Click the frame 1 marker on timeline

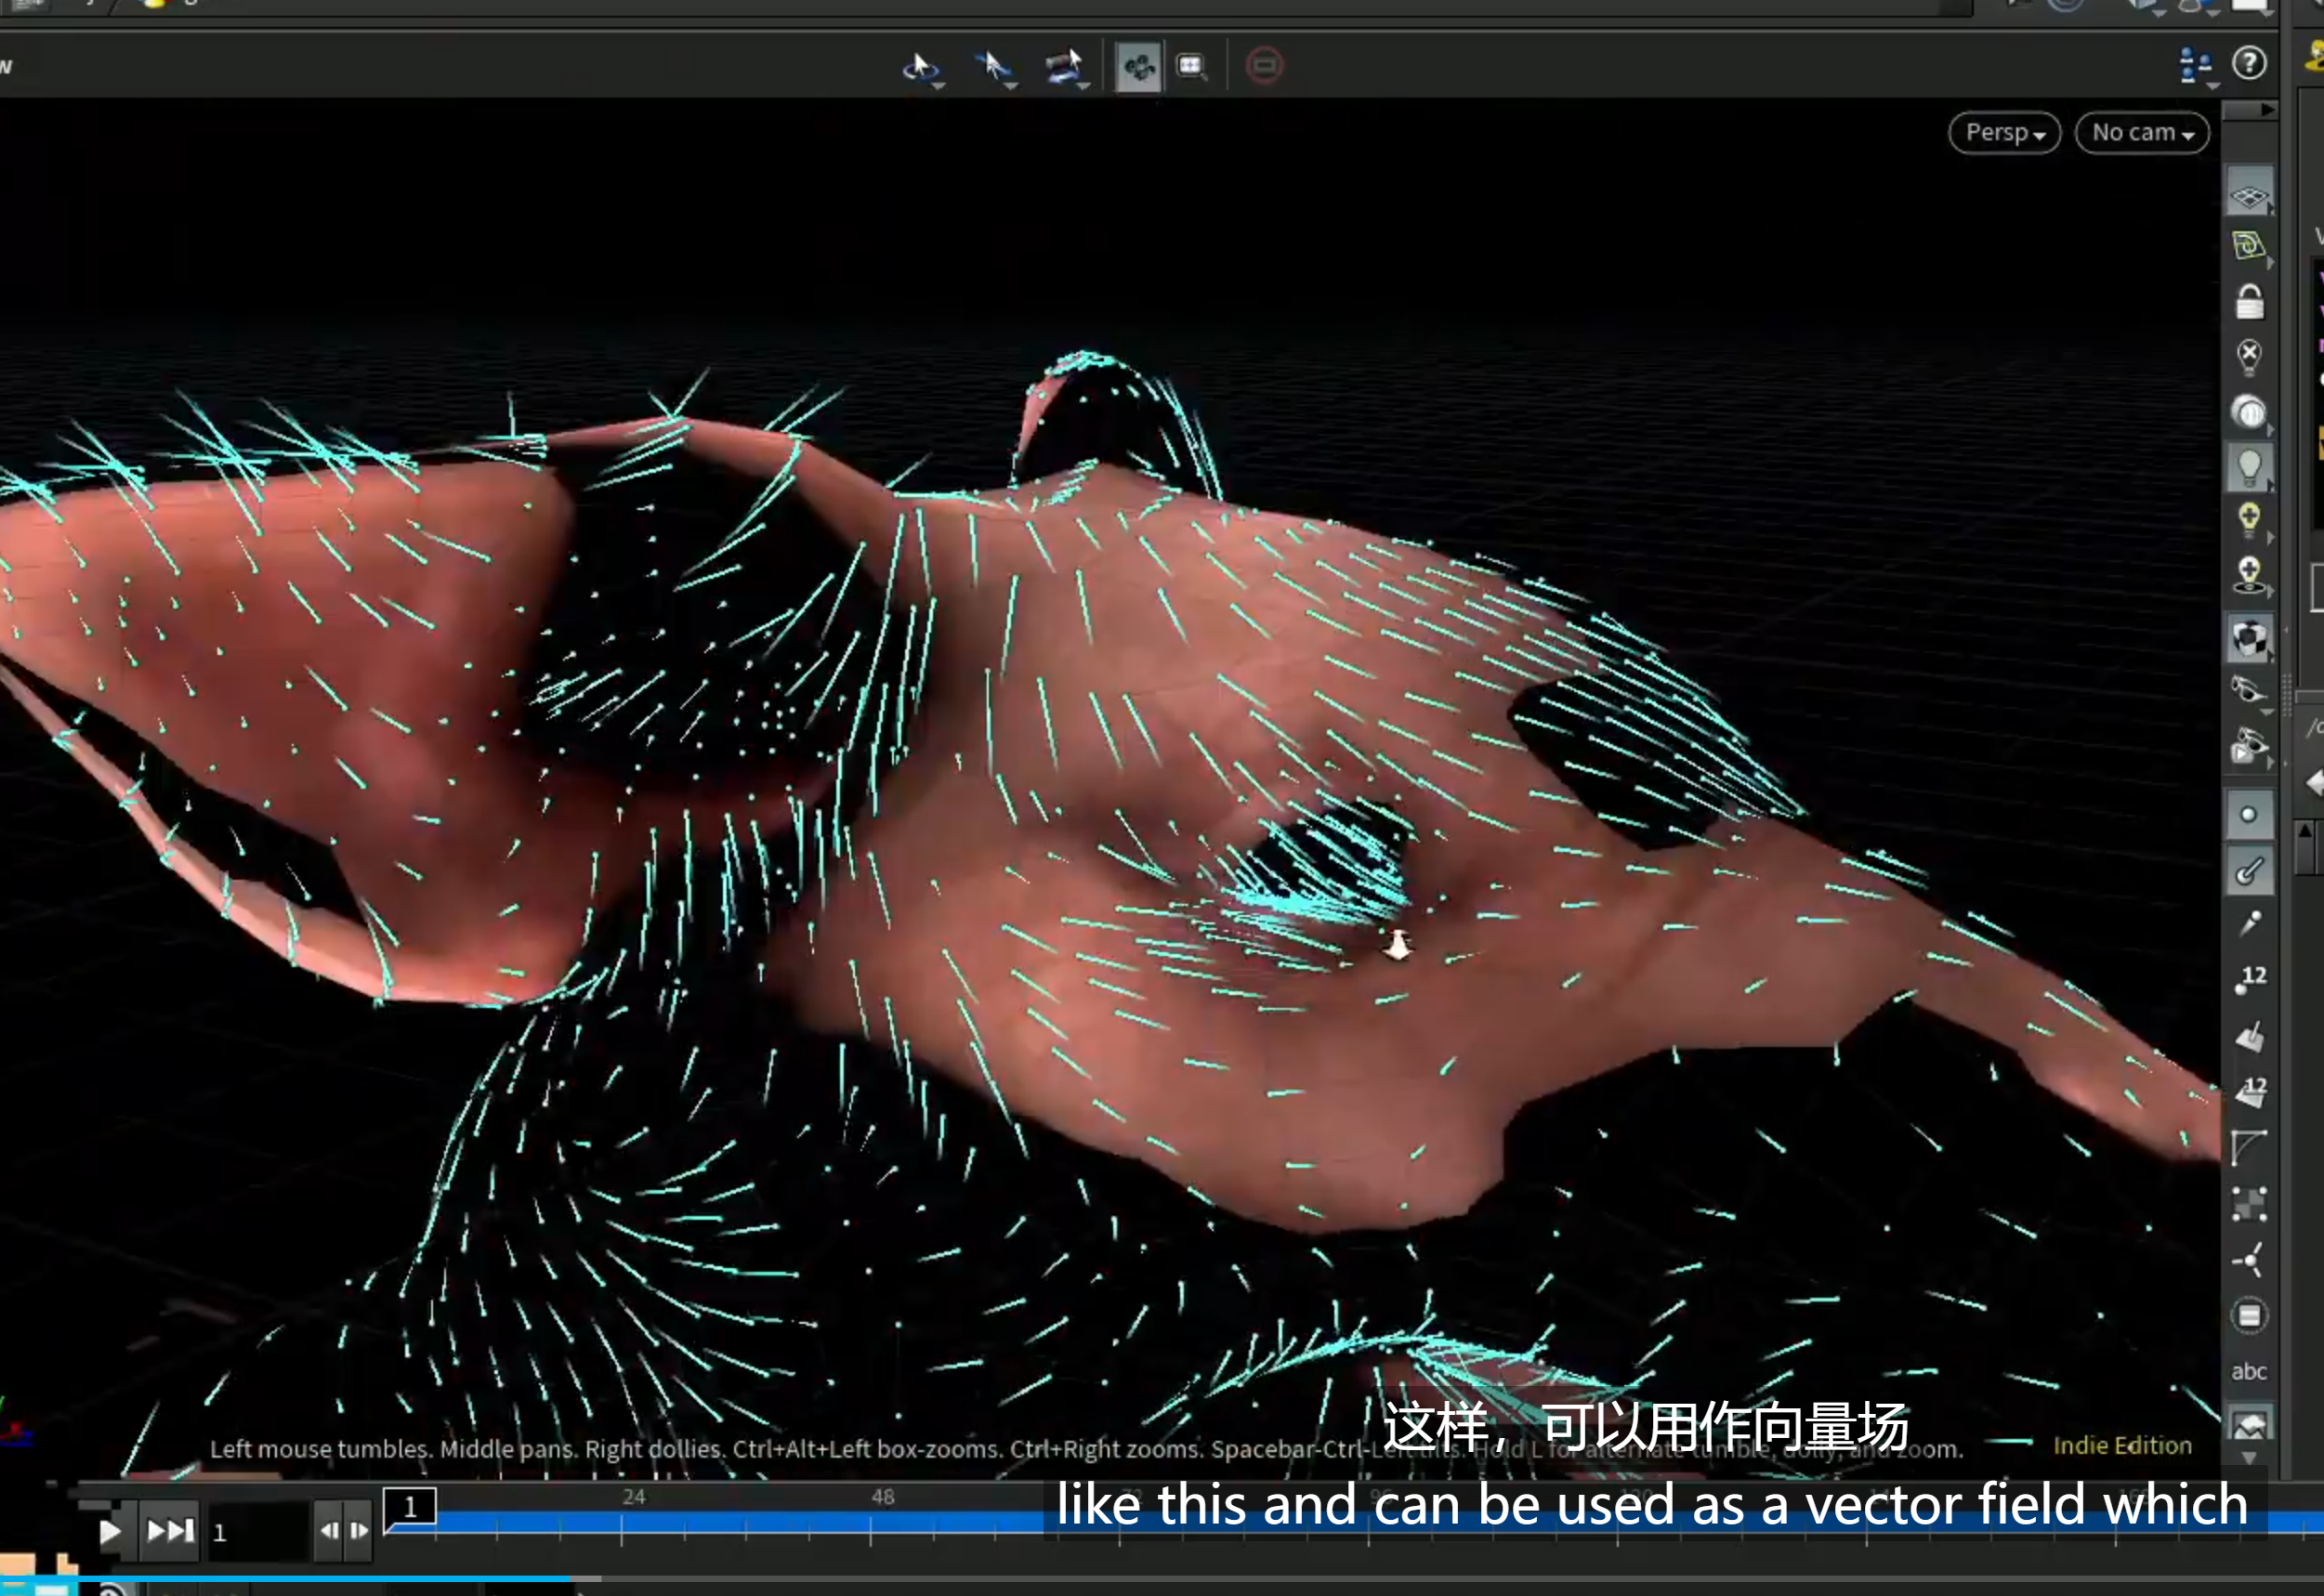pyautogui.click(x=410, y=1507)
